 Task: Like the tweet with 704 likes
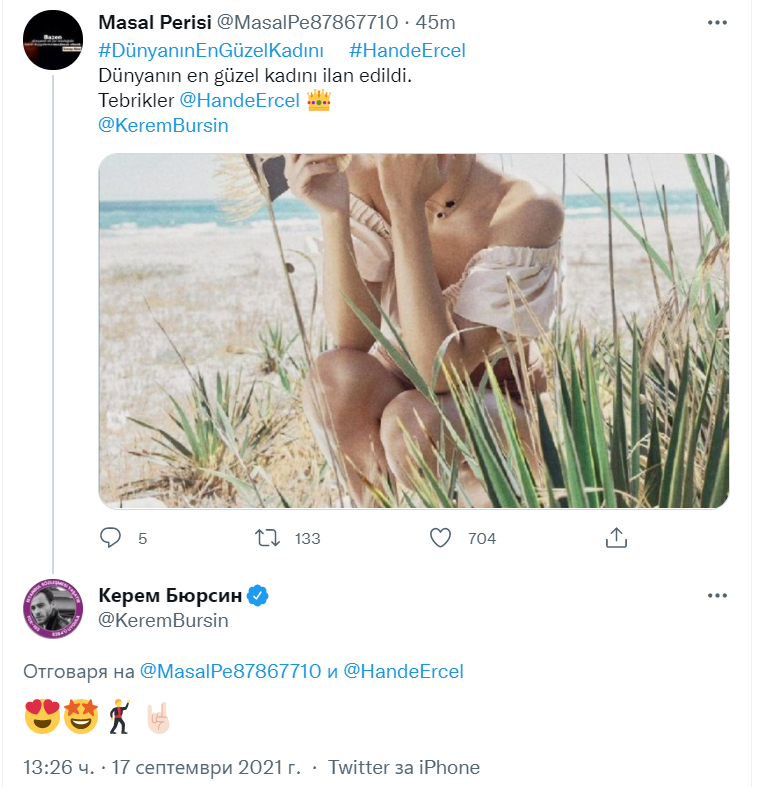coord(441,538)
